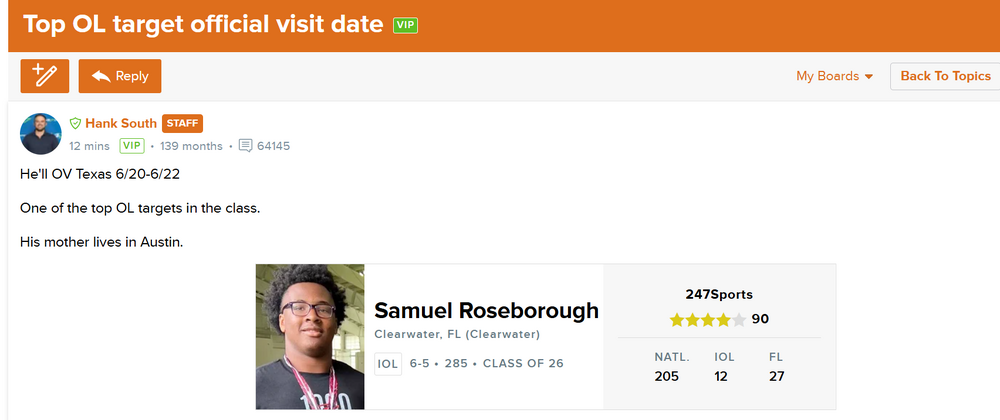The width and height of the screenshot is (1000, 420).
Task: Click the VIP badge in thread title
Action: 405,24
